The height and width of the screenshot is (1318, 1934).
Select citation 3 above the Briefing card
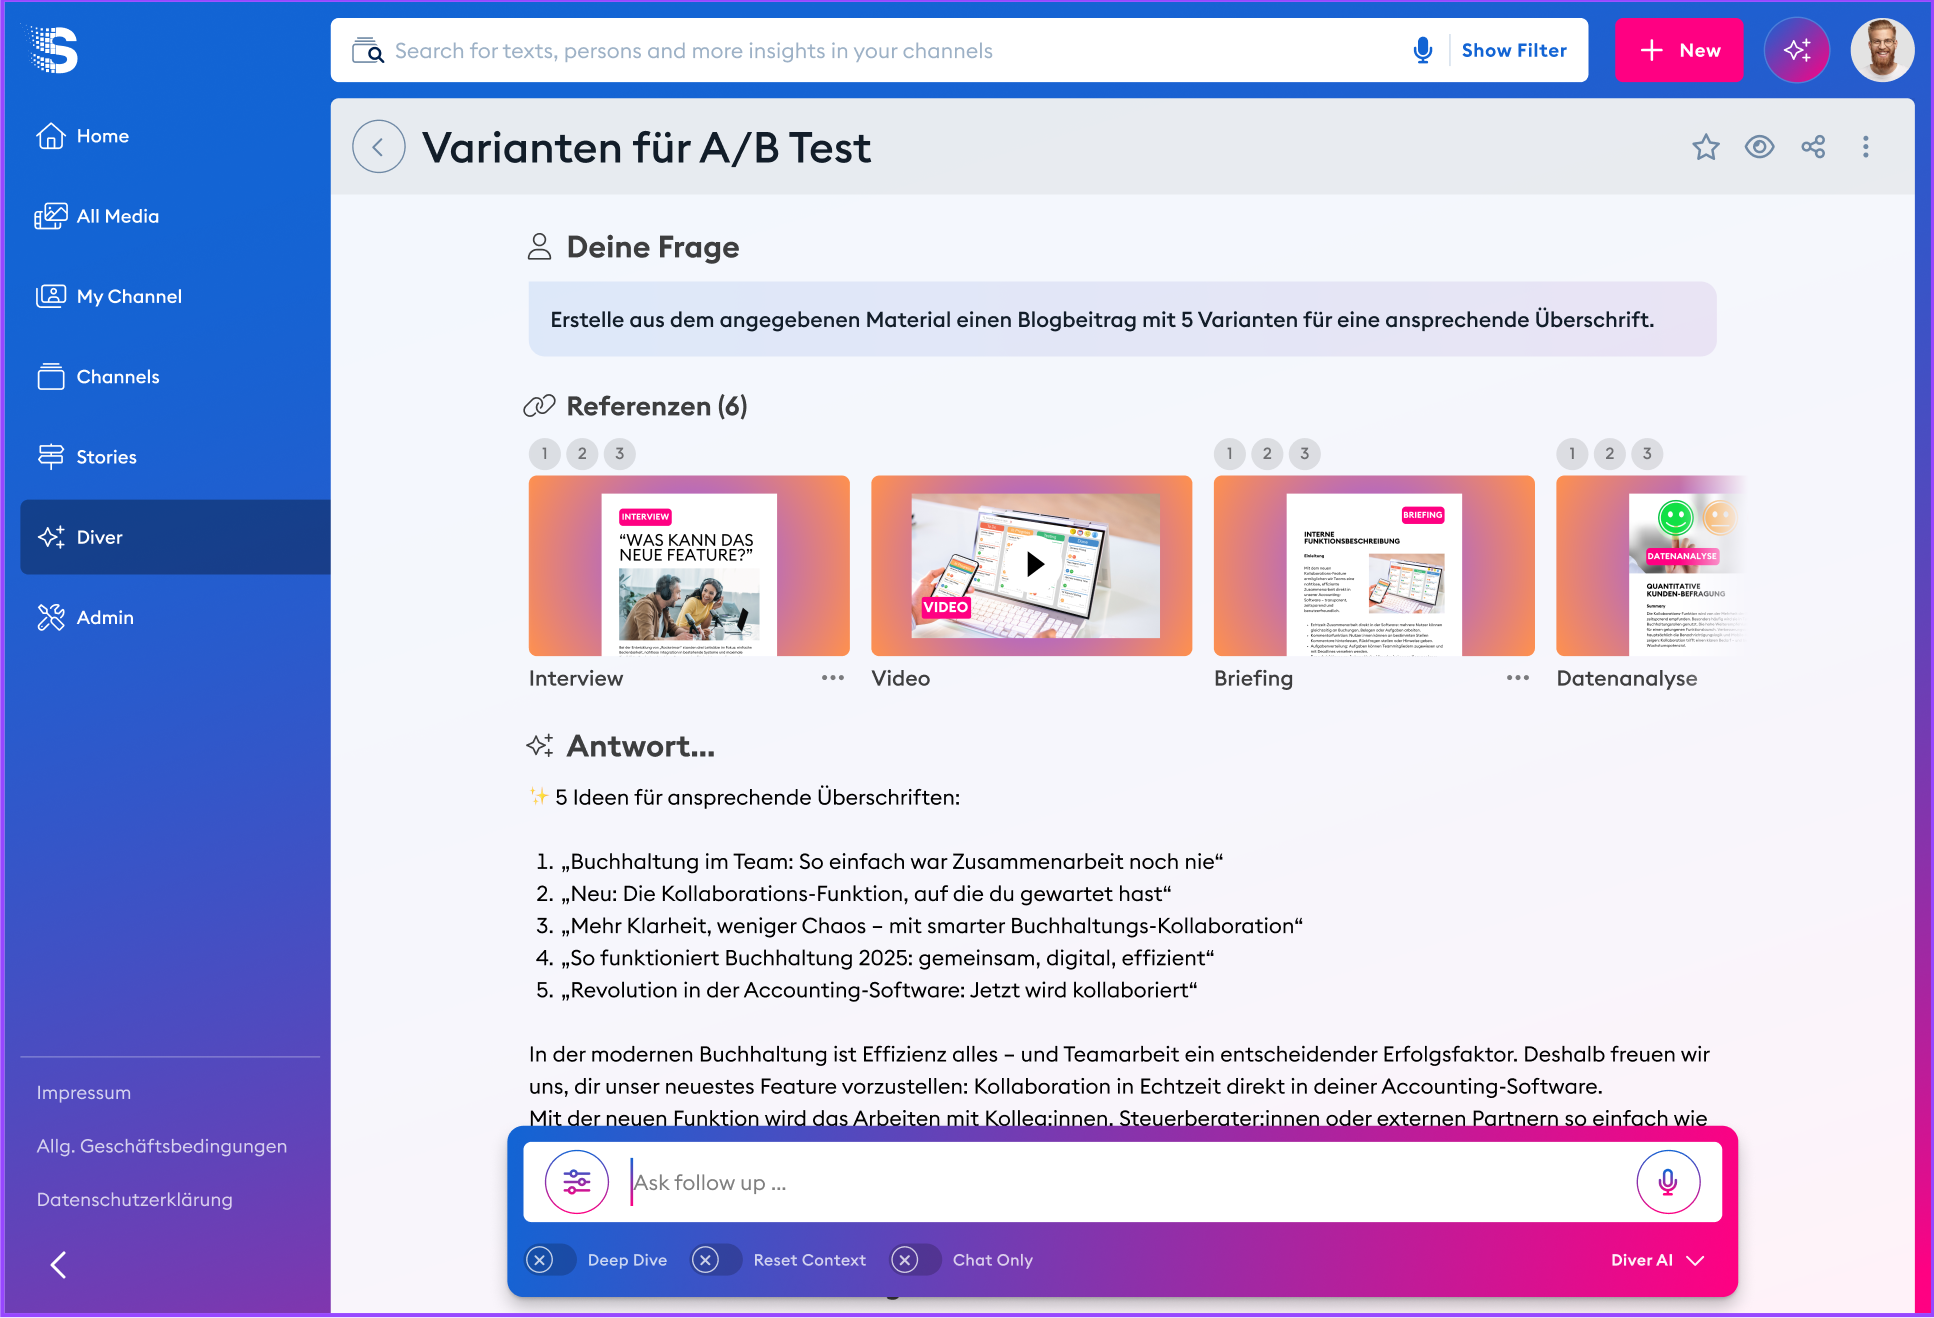coord(1305,454)
